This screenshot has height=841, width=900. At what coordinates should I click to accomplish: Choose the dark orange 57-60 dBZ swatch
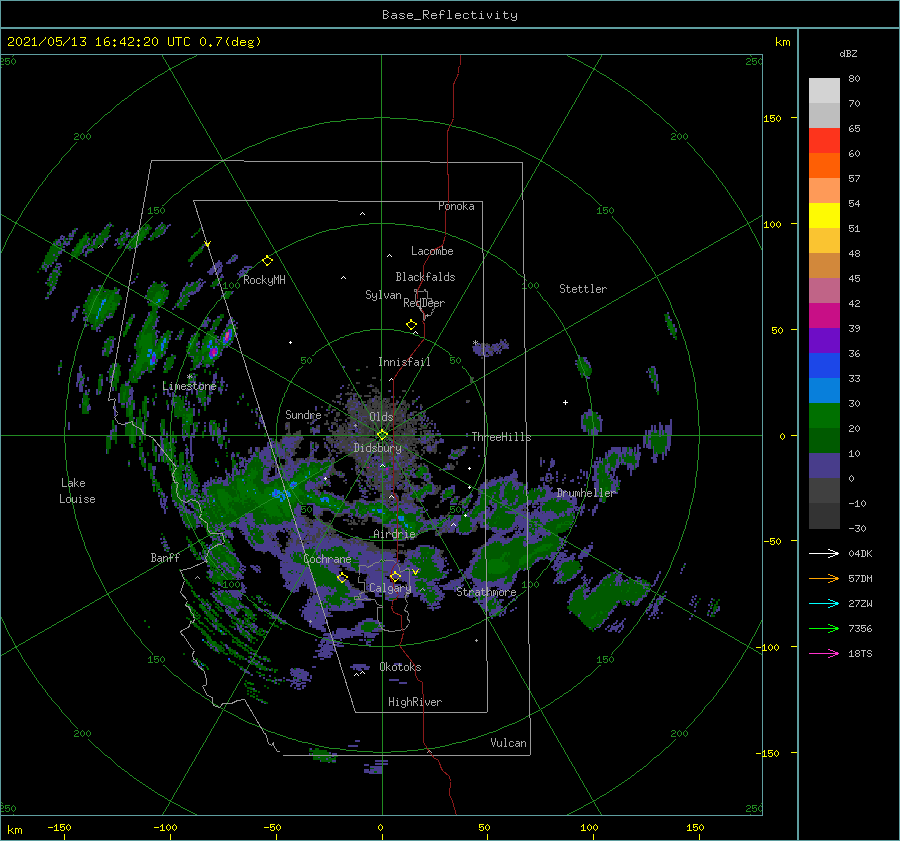(824, 166)
